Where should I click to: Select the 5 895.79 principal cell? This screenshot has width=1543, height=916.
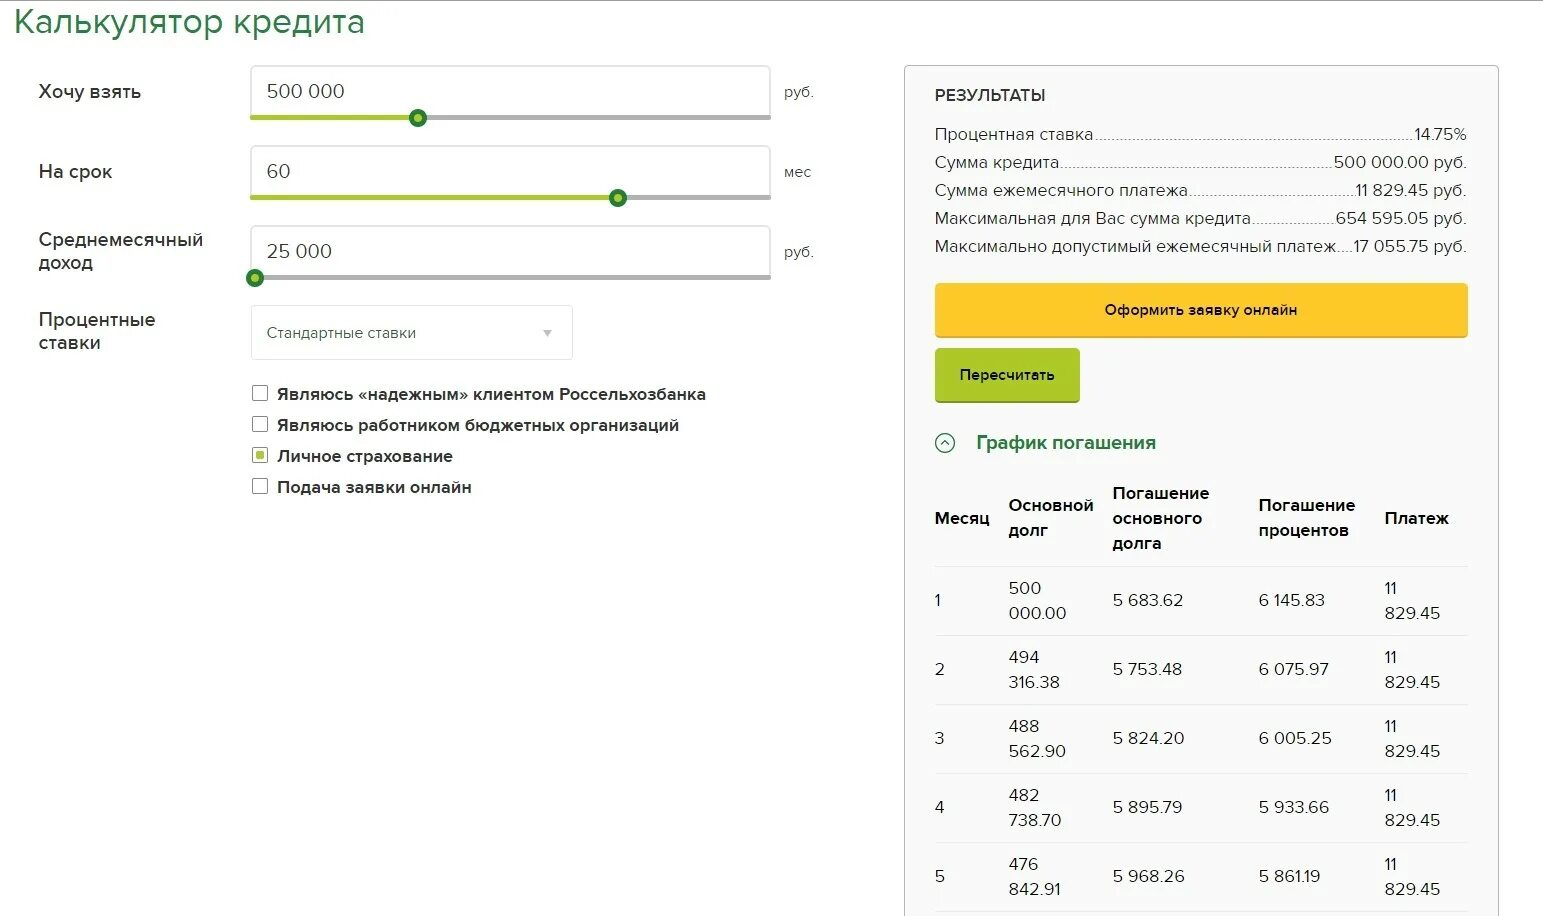pos(1147,807)
